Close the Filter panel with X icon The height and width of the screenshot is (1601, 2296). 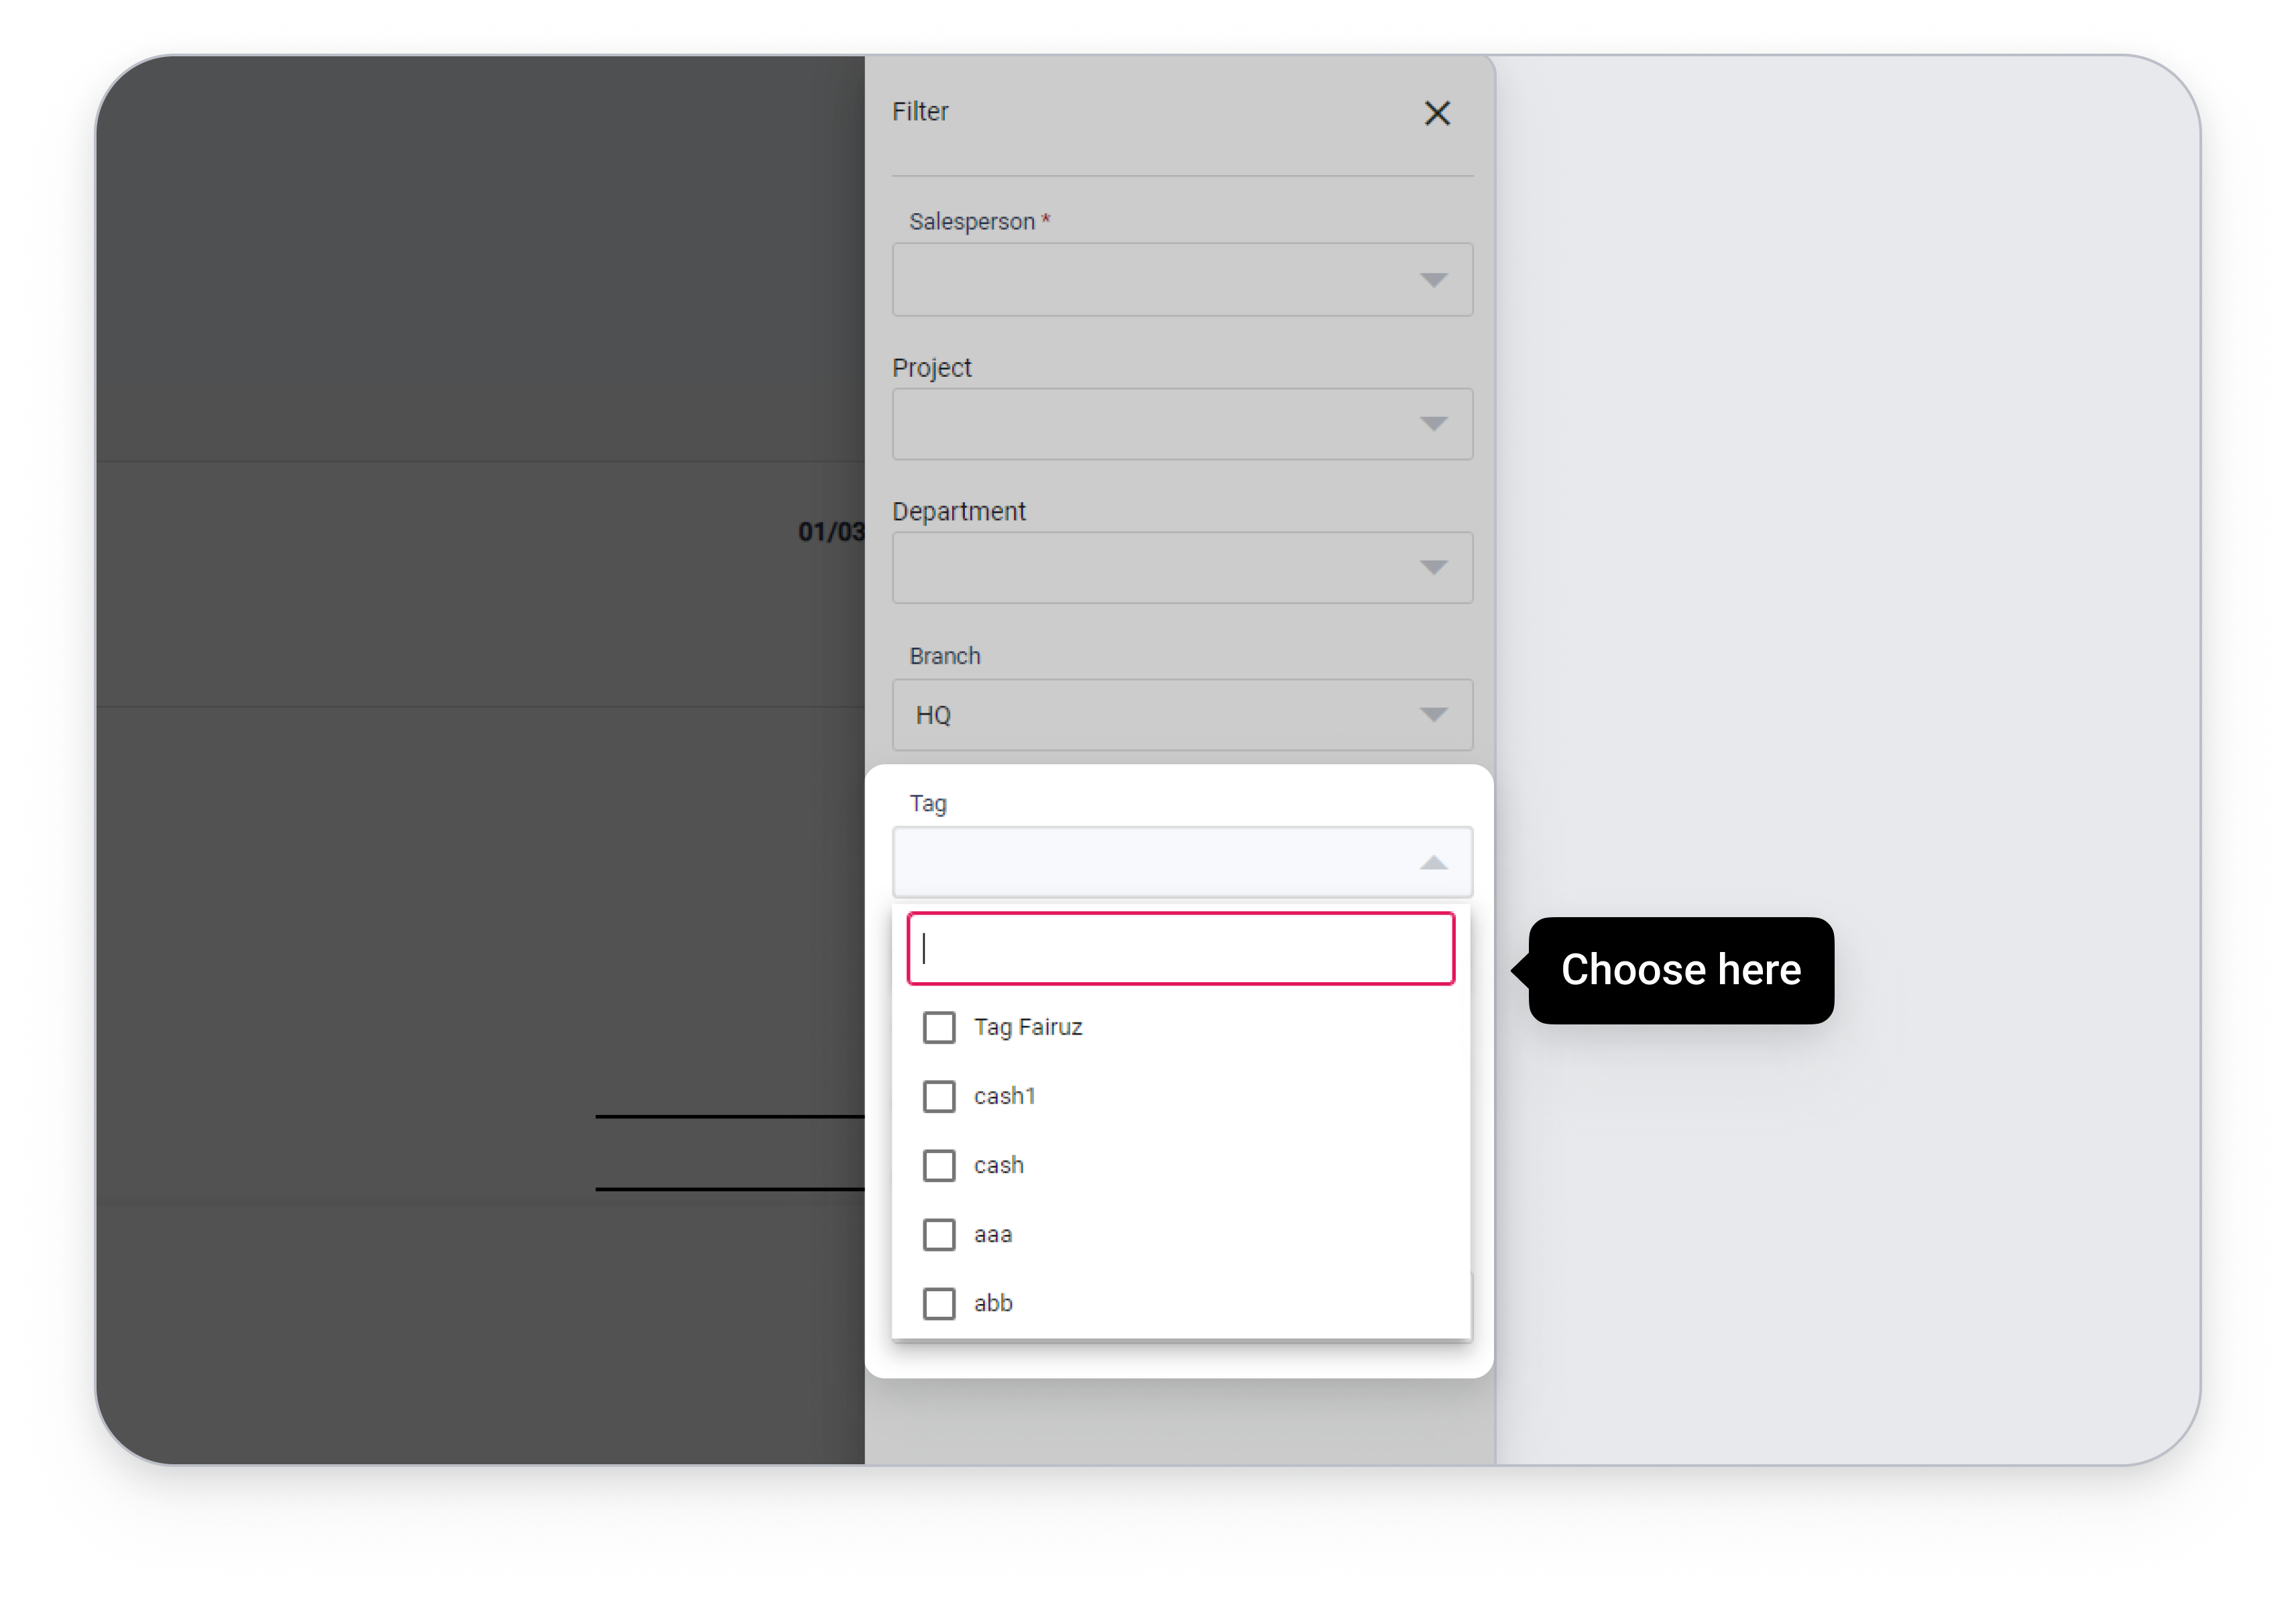point(1437,113)
